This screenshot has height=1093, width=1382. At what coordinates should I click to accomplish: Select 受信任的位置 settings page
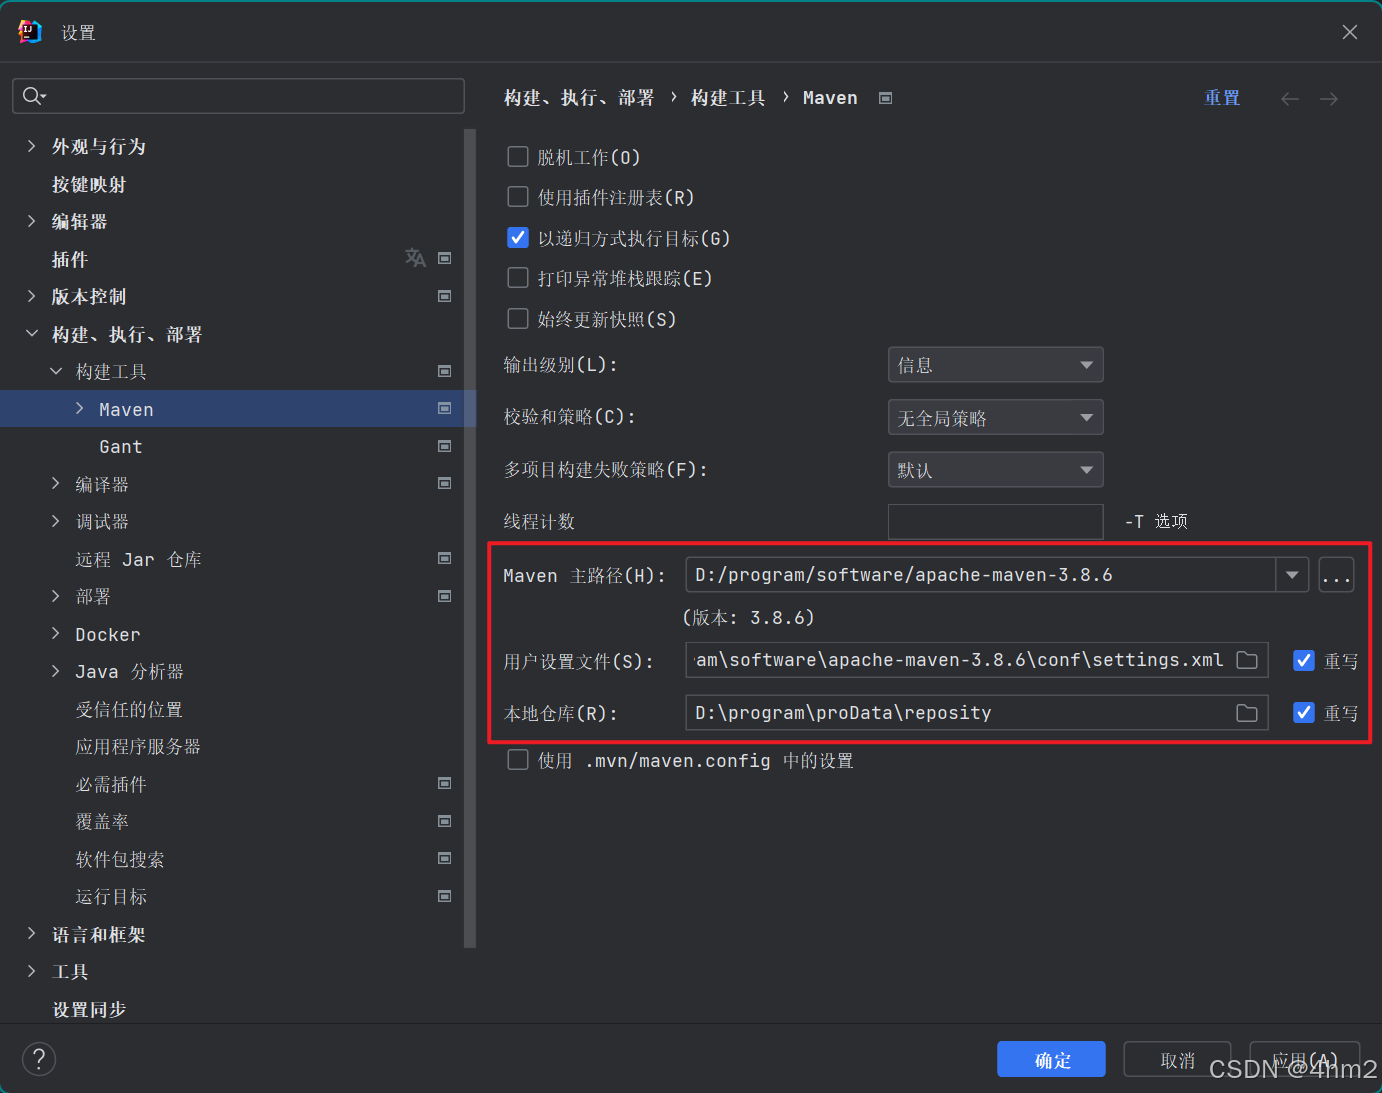129,709
